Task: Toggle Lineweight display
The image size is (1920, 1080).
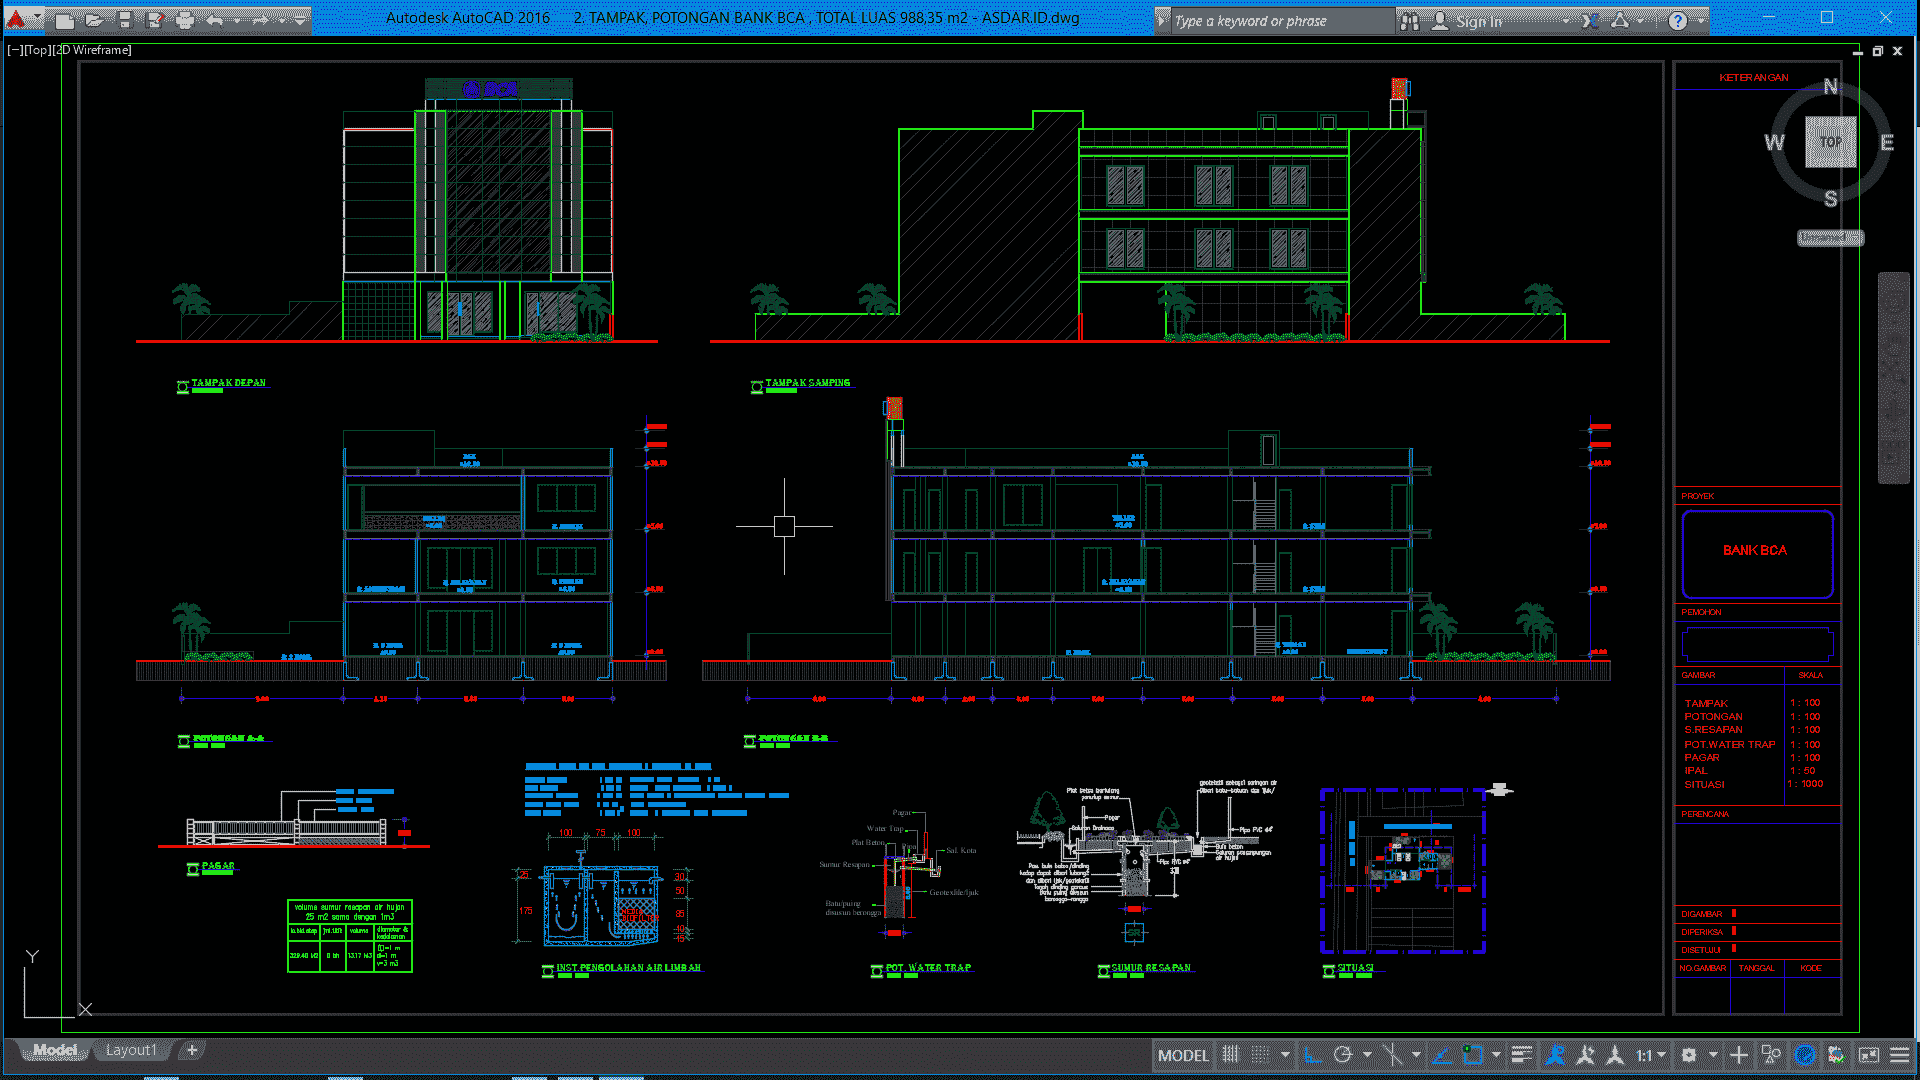Action: (1522, 1054)
